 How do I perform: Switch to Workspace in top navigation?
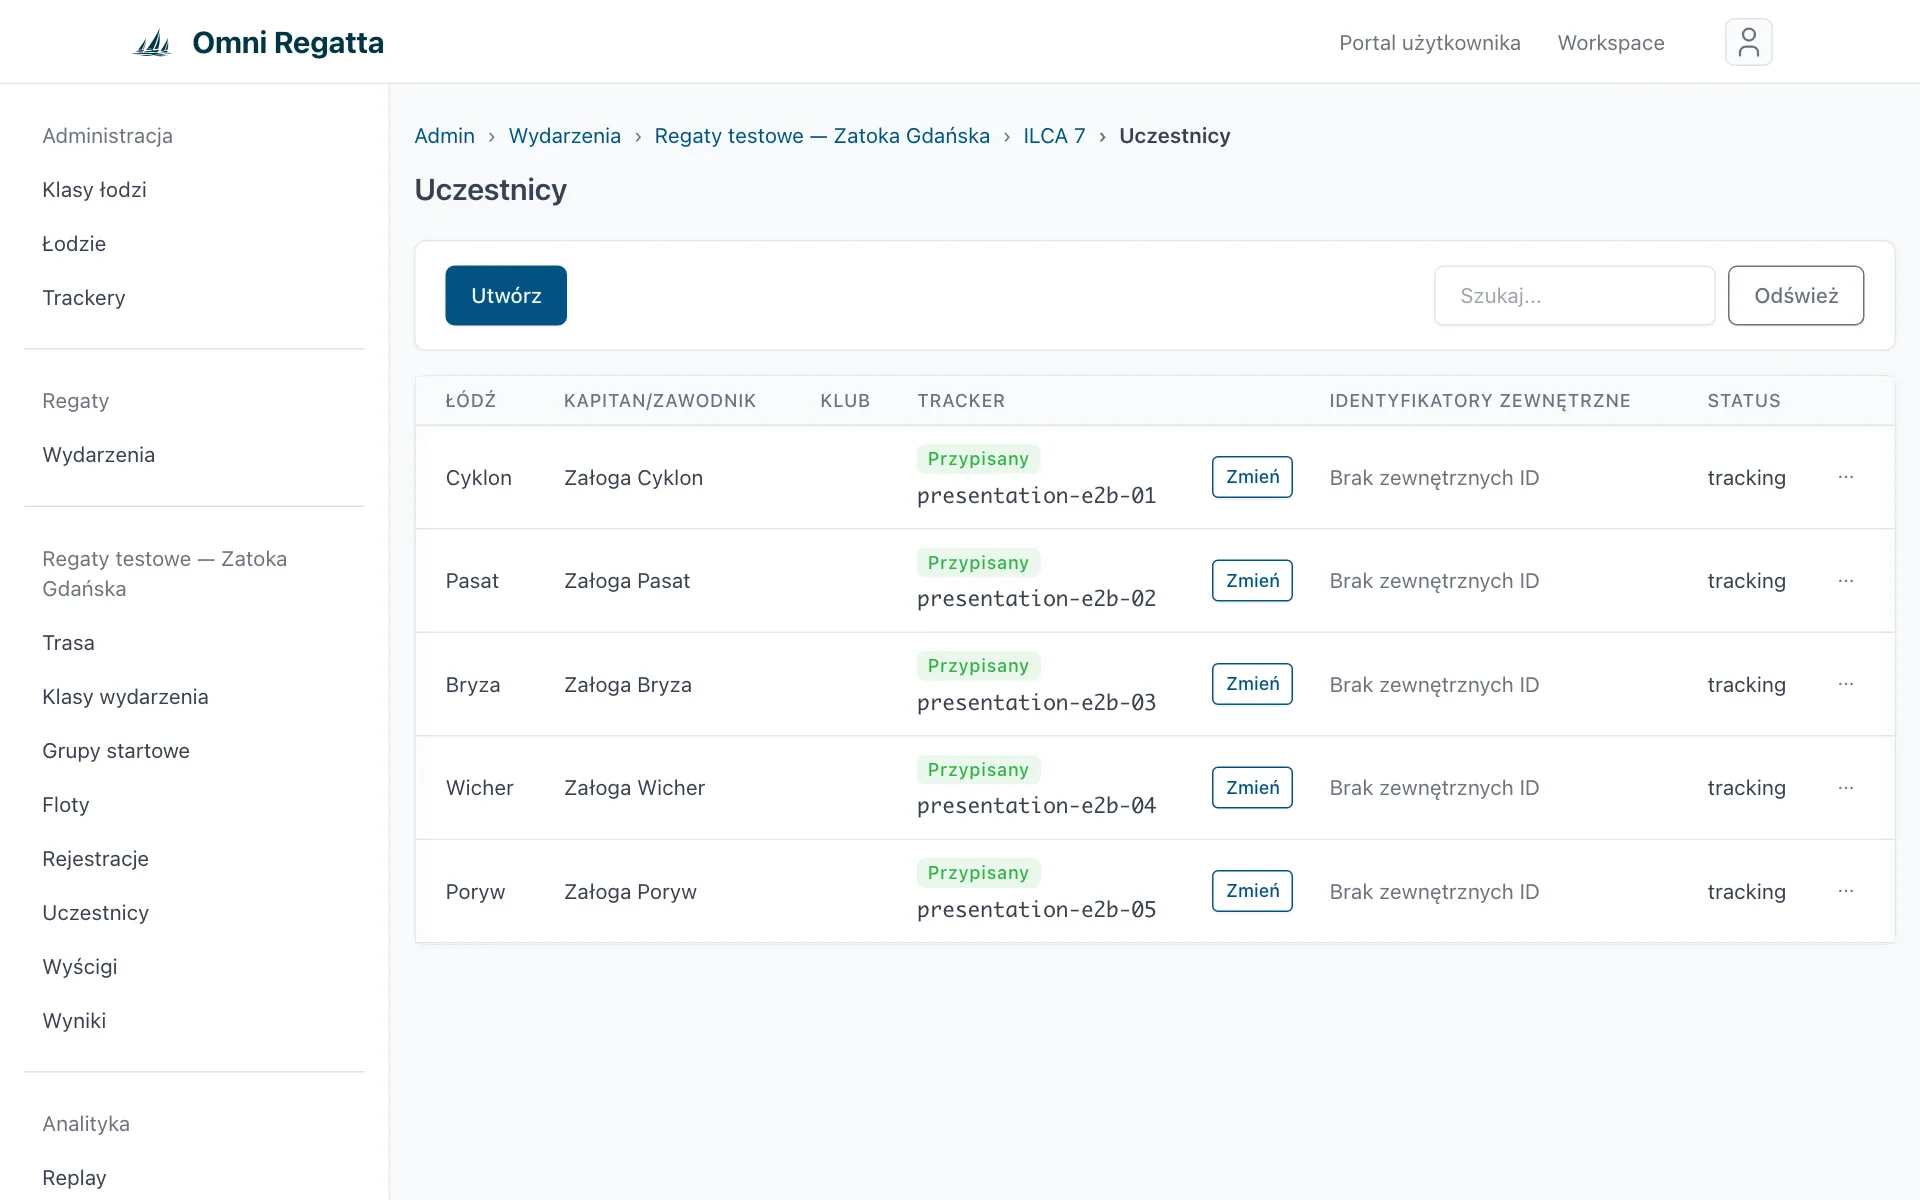click(x=1611, y=43)
